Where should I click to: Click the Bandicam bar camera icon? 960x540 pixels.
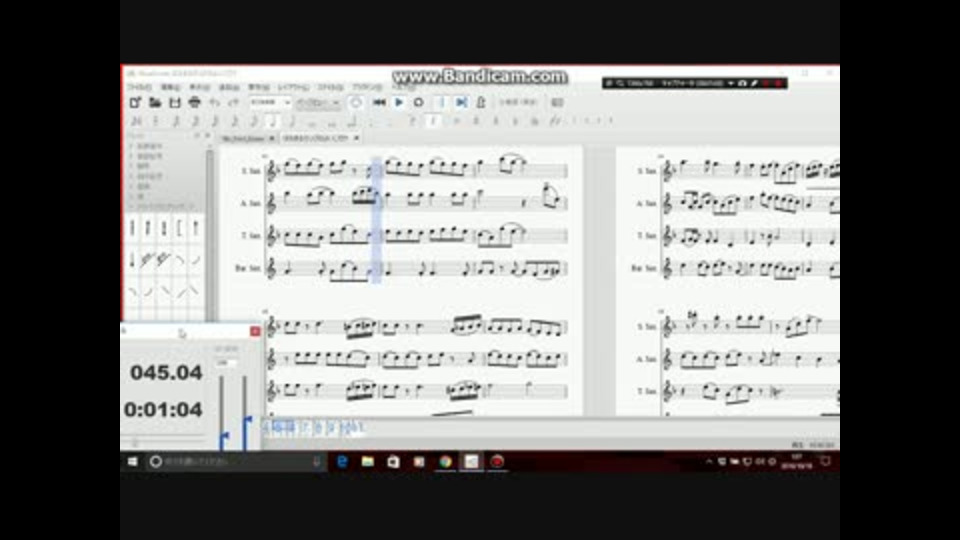[x=742, y=83]
